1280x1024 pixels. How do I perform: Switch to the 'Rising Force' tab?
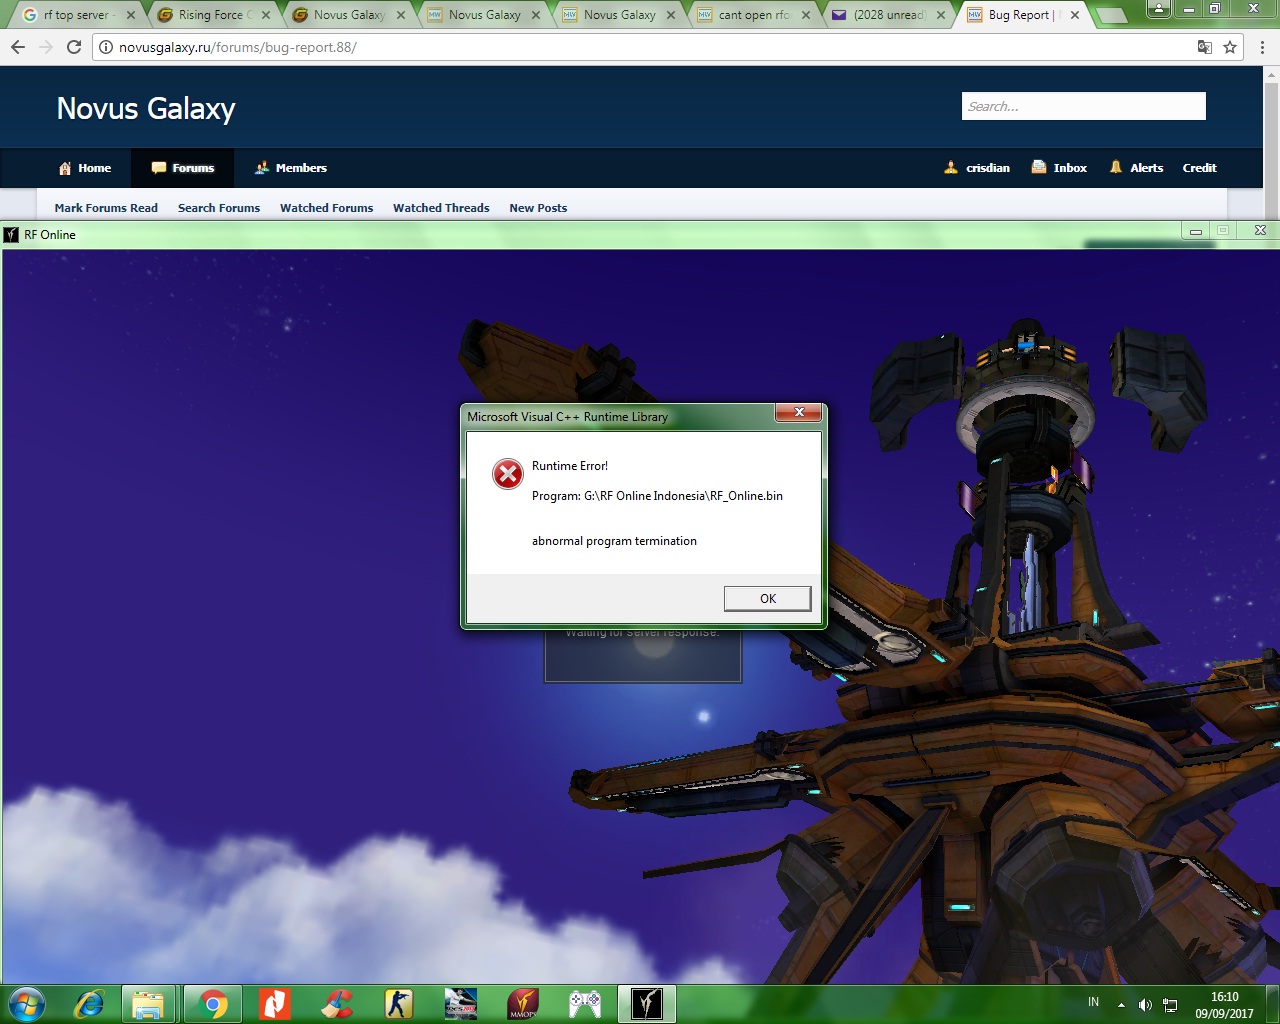pyautogui.click(x=211, y=15)
